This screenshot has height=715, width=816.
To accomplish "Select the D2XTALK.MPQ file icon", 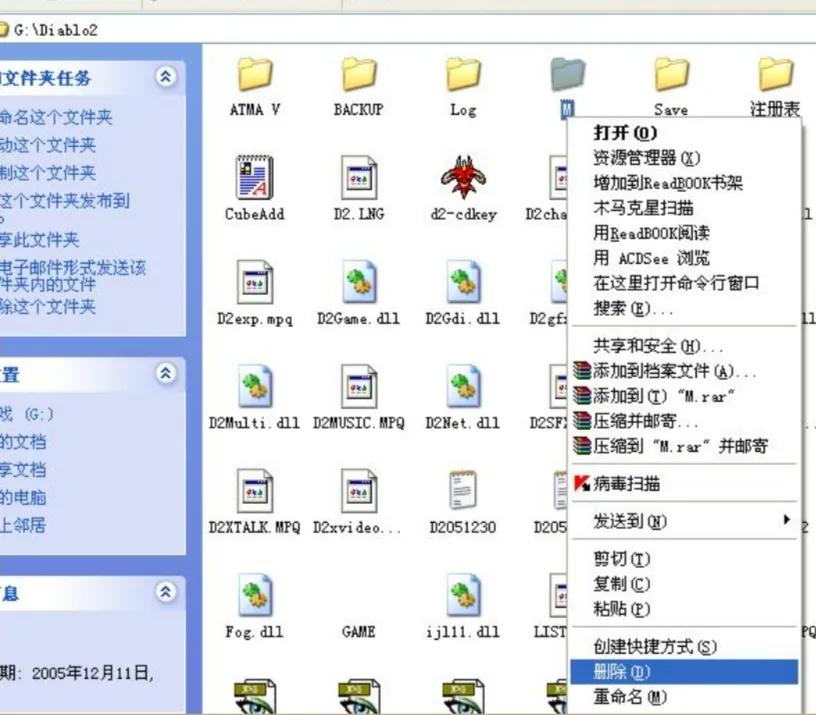I will click(x=254, y=491).
